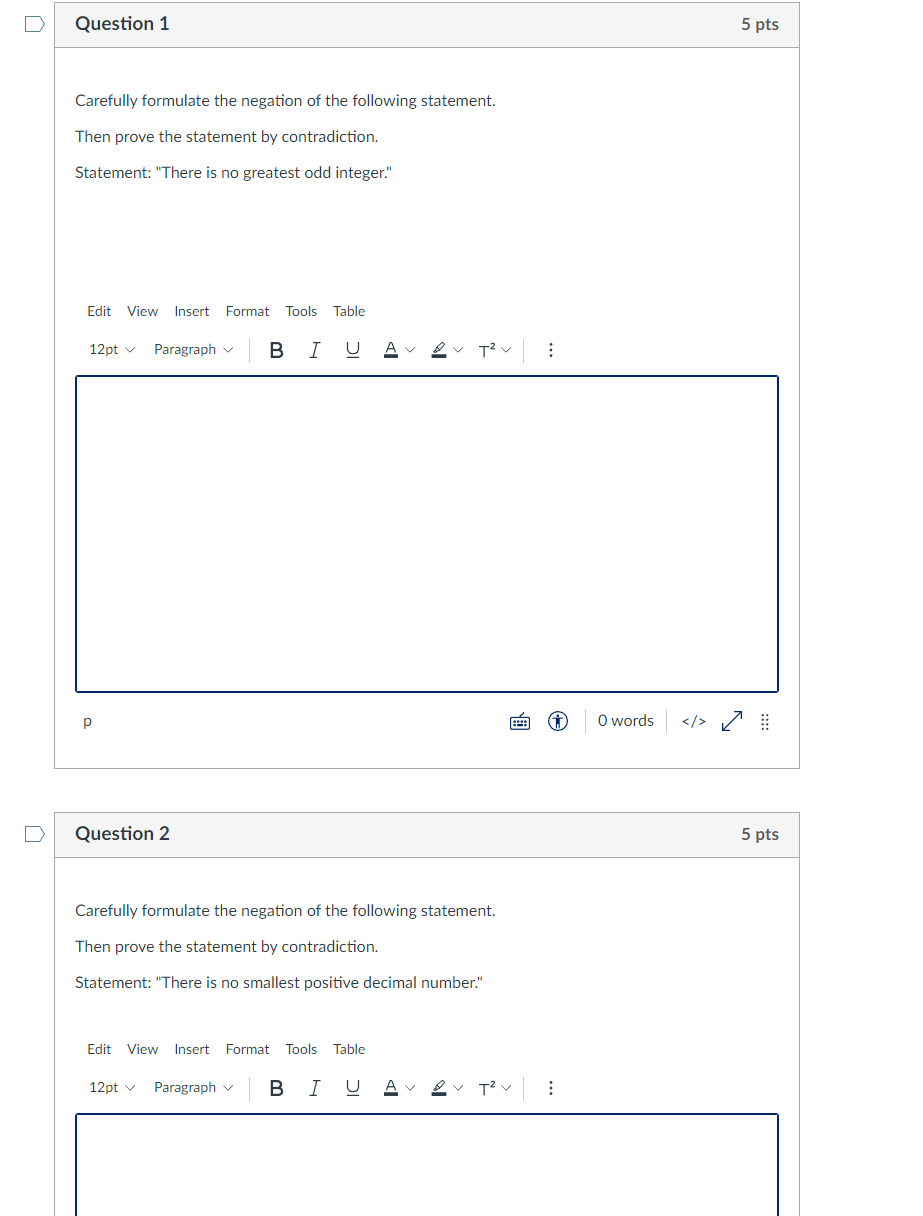923x1216 pixels.
Task: Expand the superscript options arrow in Question 2
Action: pos(506,1088)
